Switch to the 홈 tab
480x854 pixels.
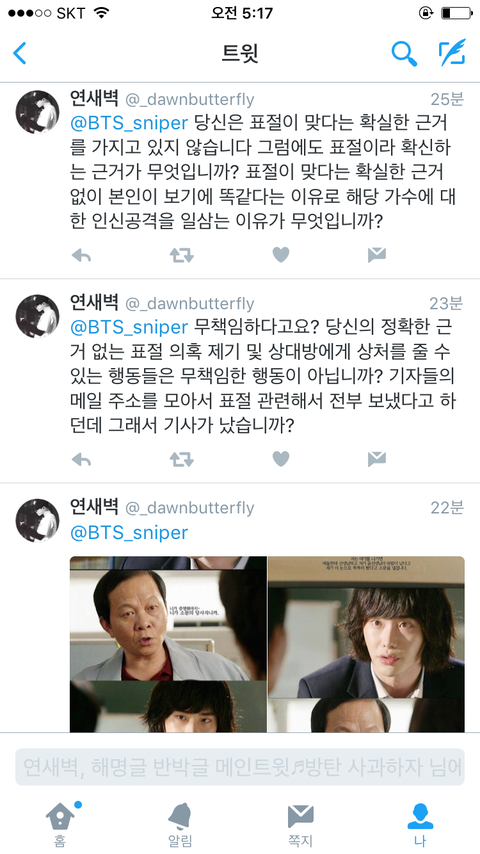pos(61,823)
